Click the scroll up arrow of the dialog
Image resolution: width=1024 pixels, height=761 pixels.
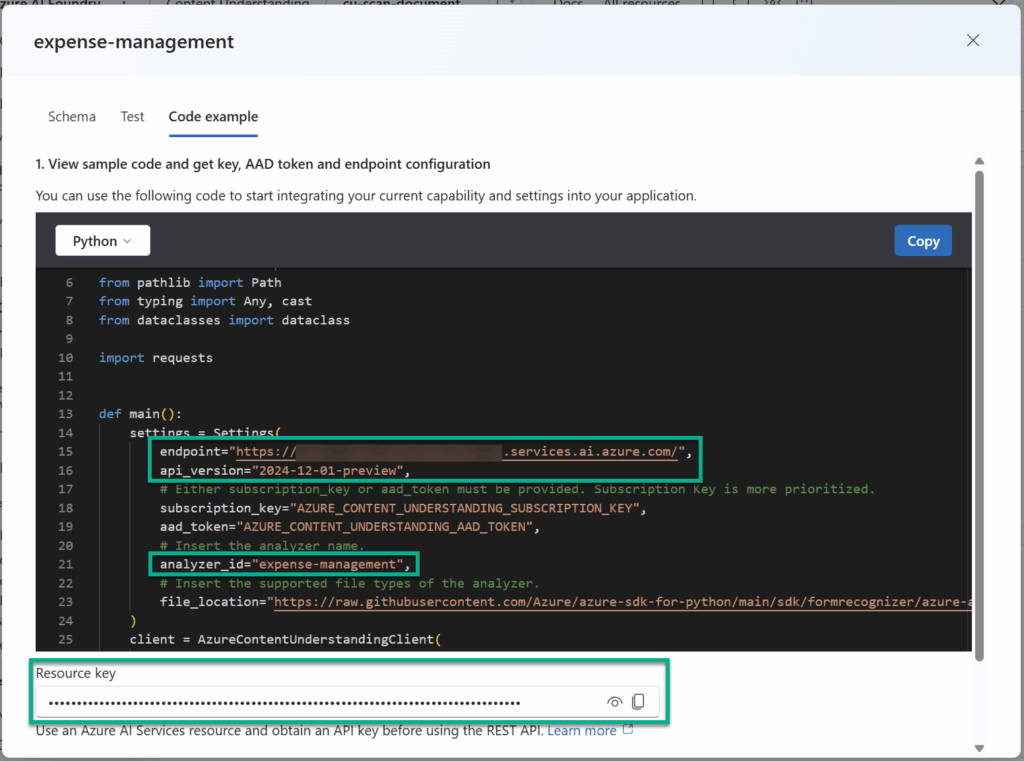coord(979,161)
